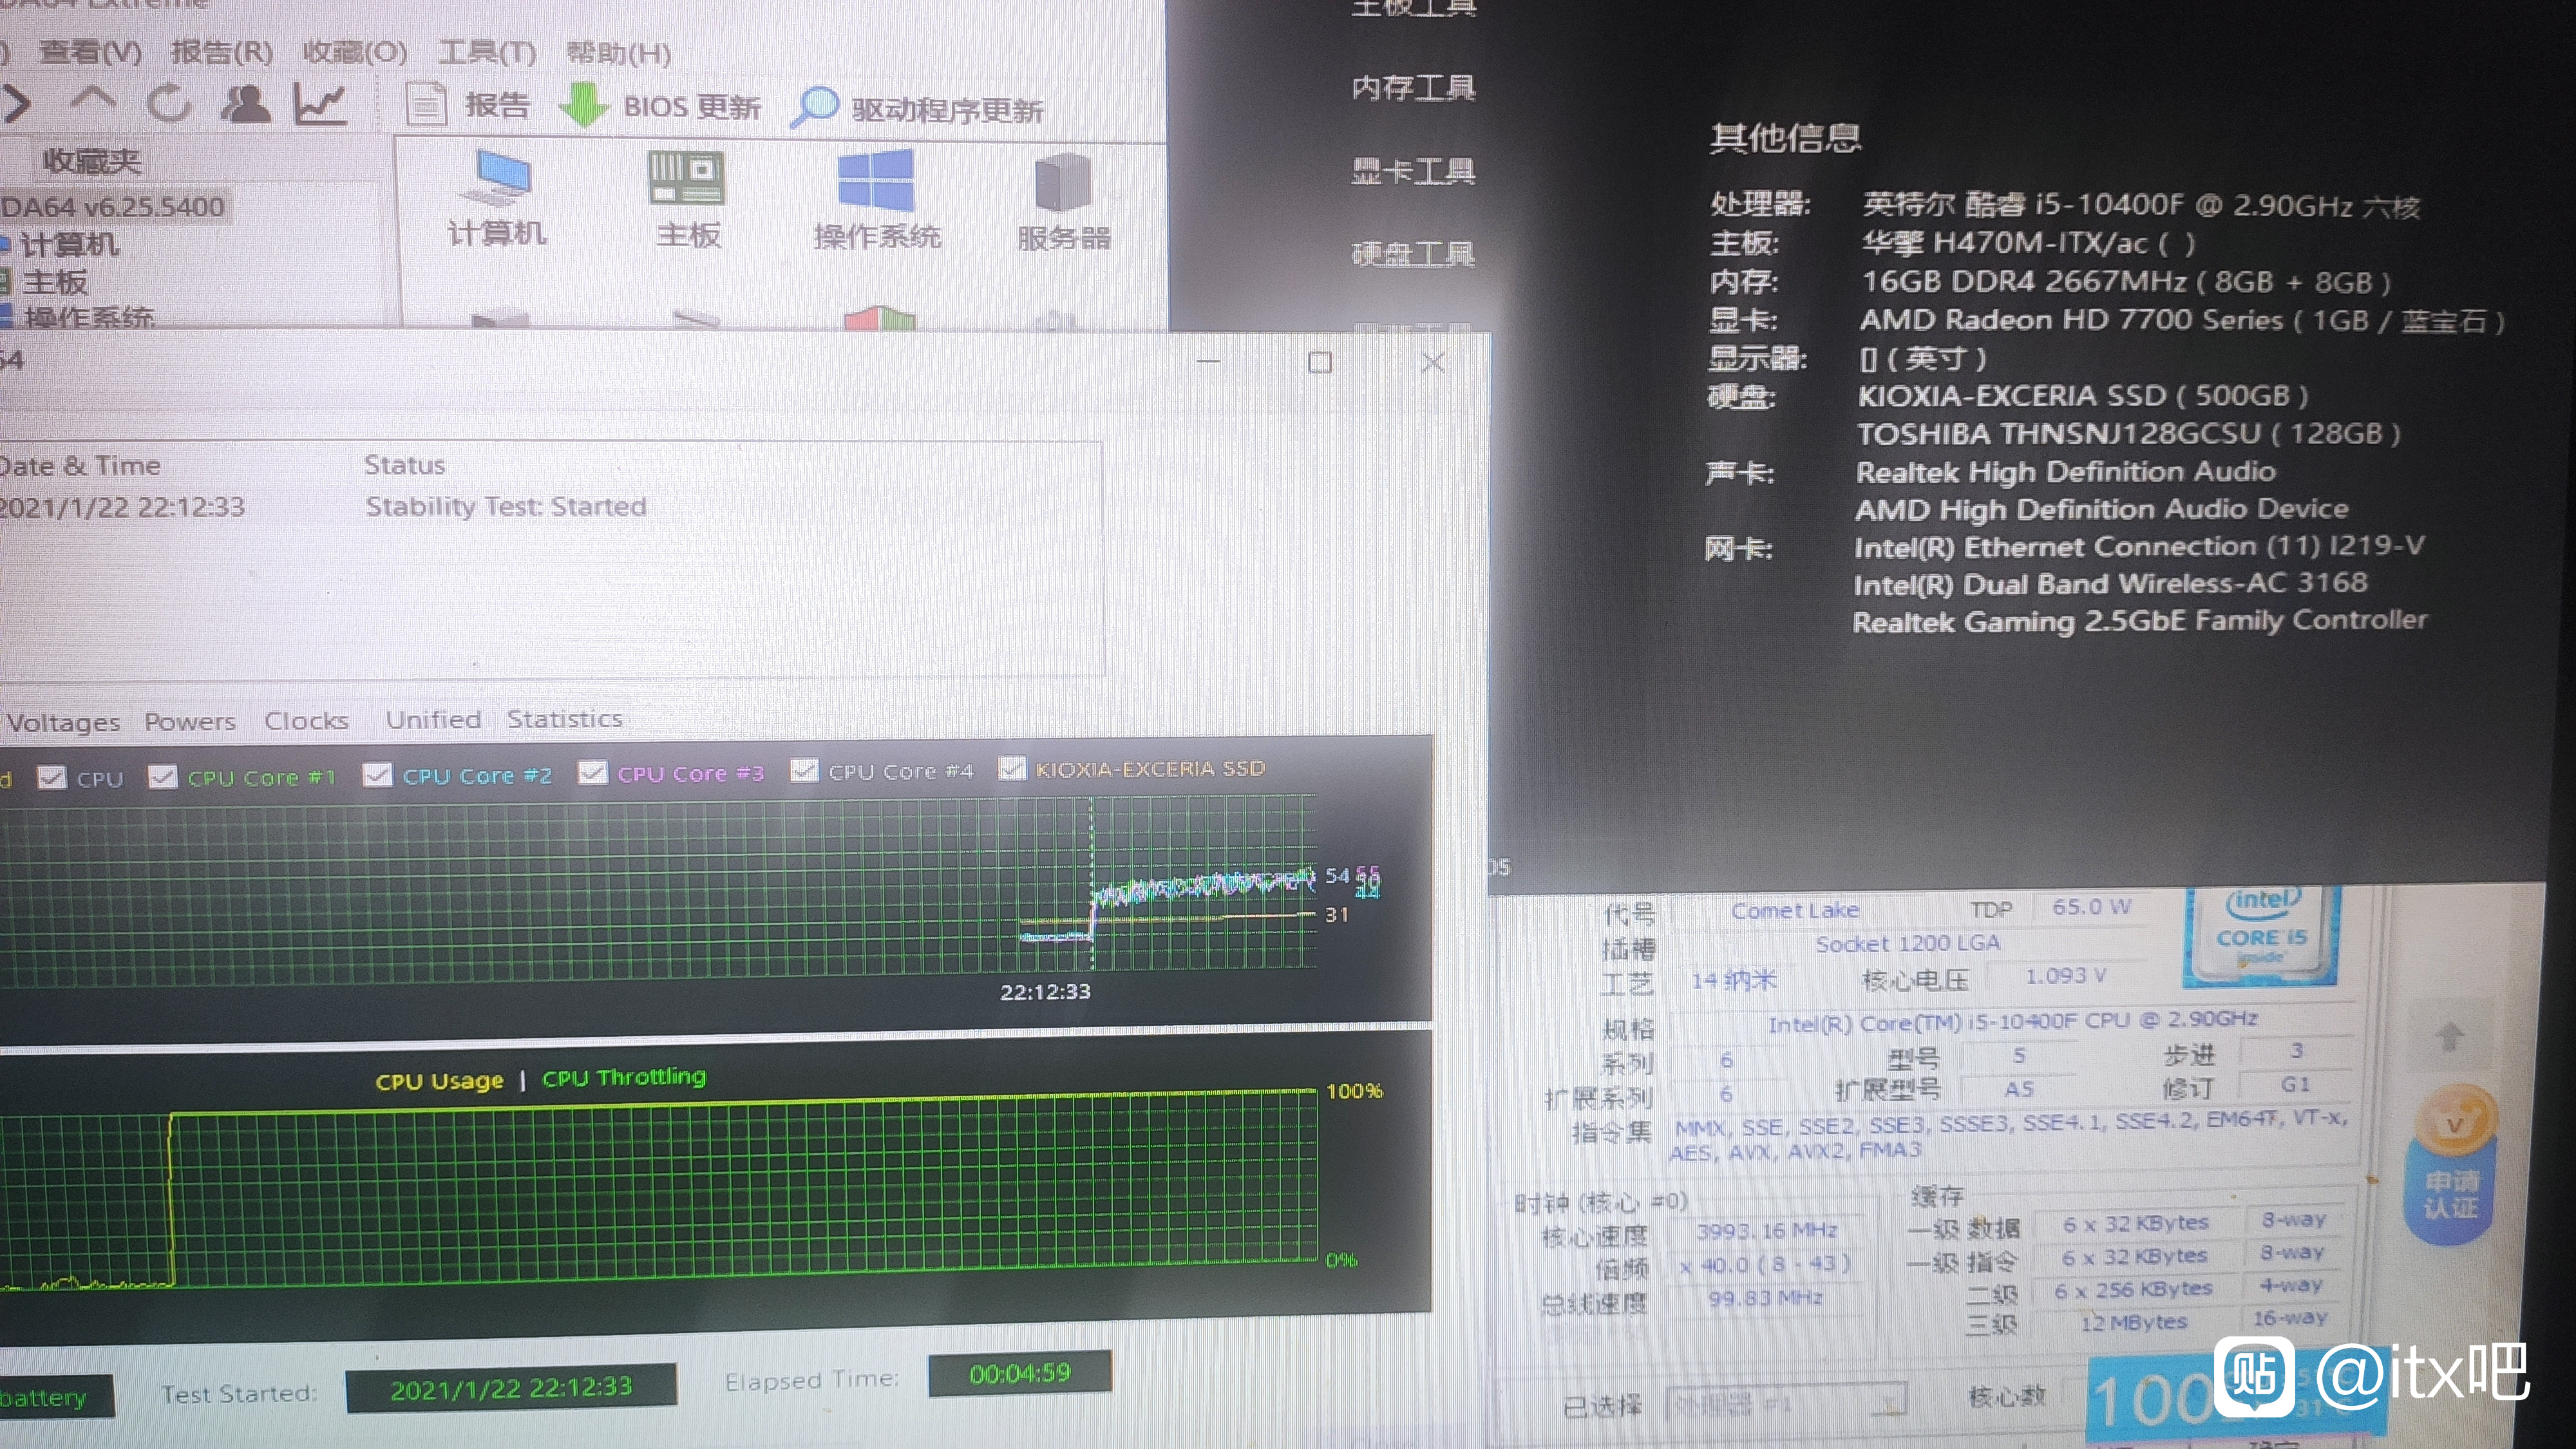Click the user profile toolbar icon
This screenshot has height=1449, width=2576.
tap(246, 103)
